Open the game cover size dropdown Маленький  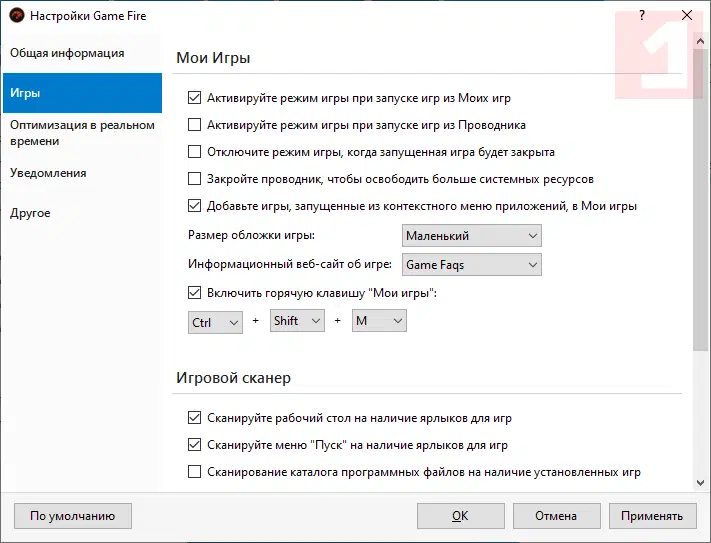click(471, 236)
